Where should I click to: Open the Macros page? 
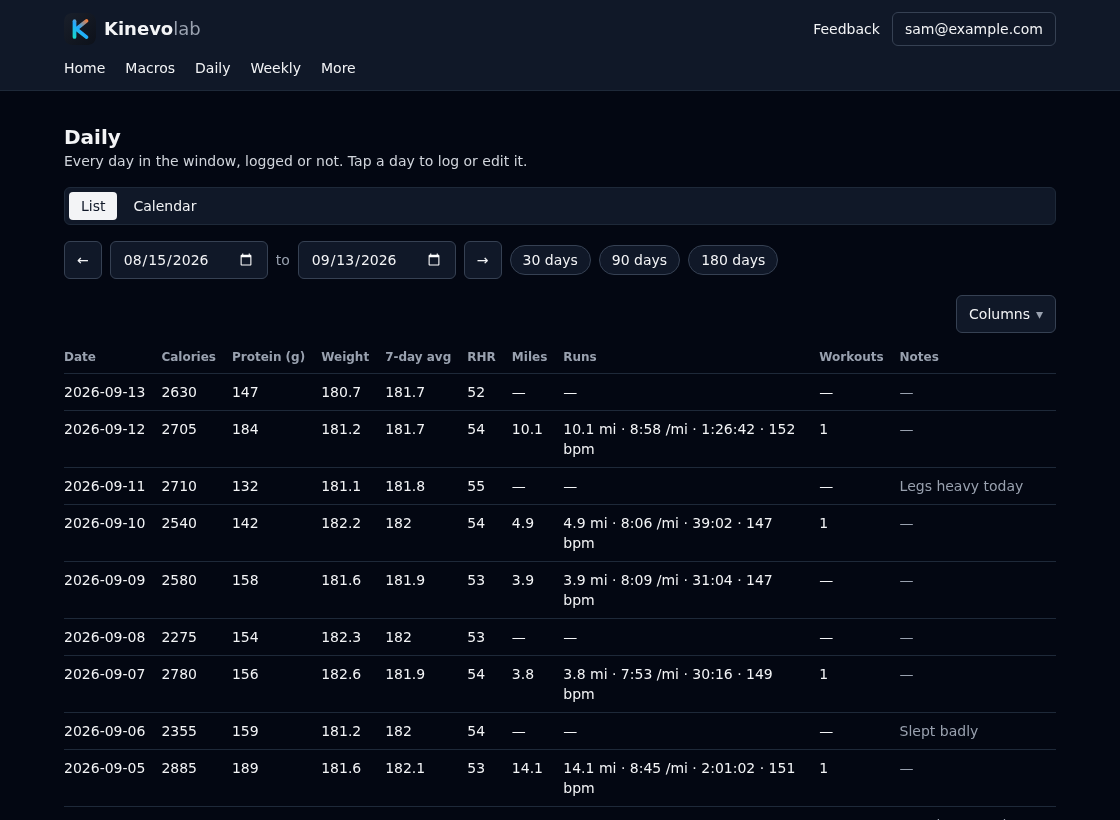150,68
